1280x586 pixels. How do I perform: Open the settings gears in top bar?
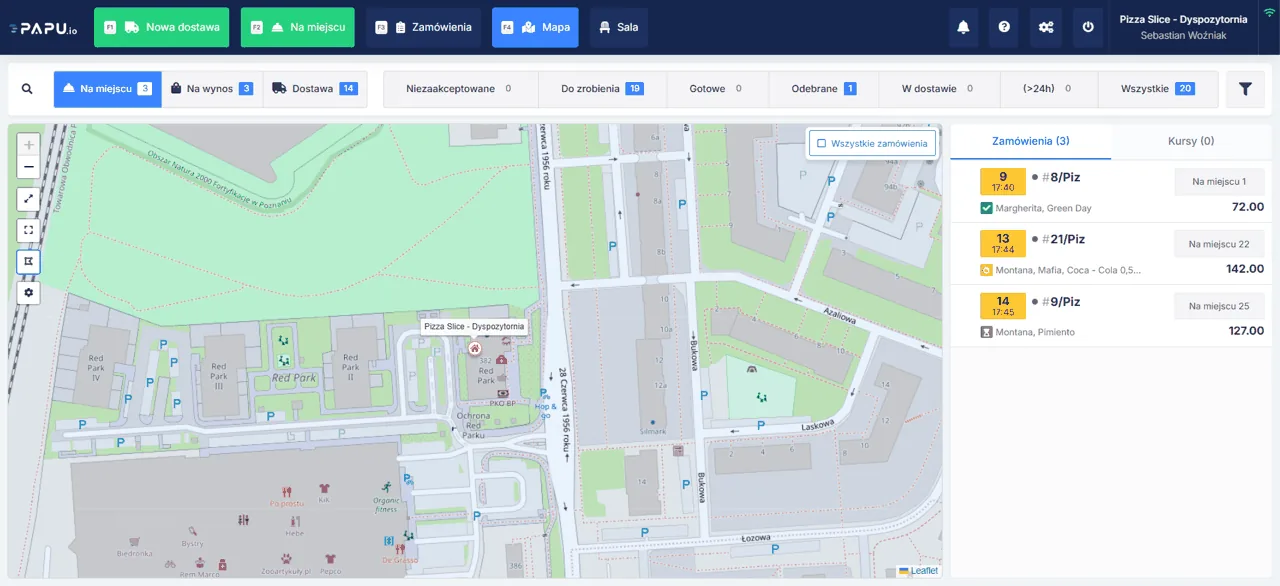pos(1046,27)
